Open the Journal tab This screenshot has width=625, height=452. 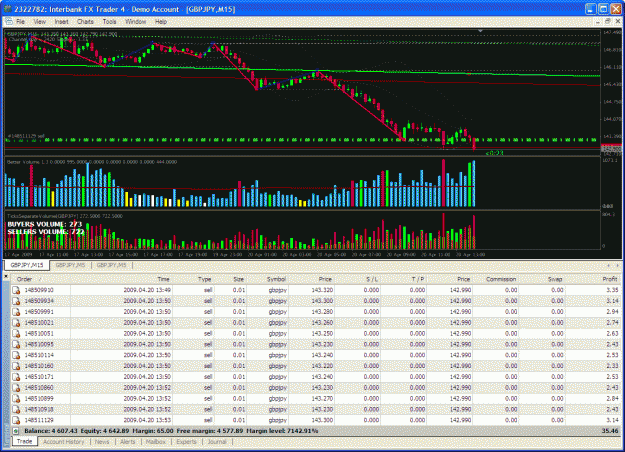coord(217,442)
